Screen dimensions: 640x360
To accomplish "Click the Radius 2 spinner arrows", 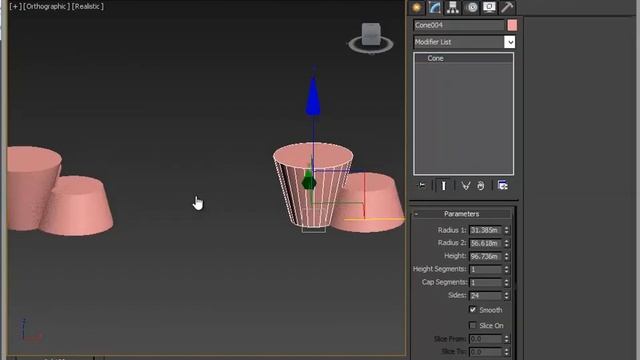I will pyautogui.click(x=507, y=243).
